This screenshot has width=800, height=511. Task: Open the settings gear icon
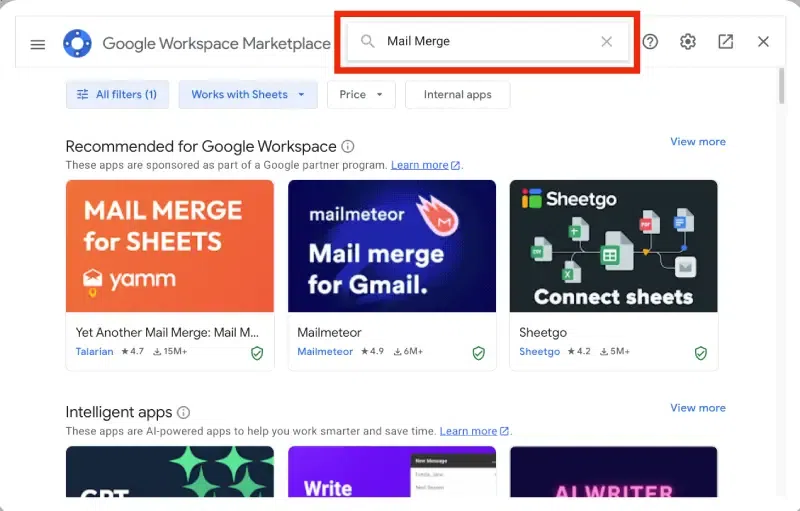point(688,41)
